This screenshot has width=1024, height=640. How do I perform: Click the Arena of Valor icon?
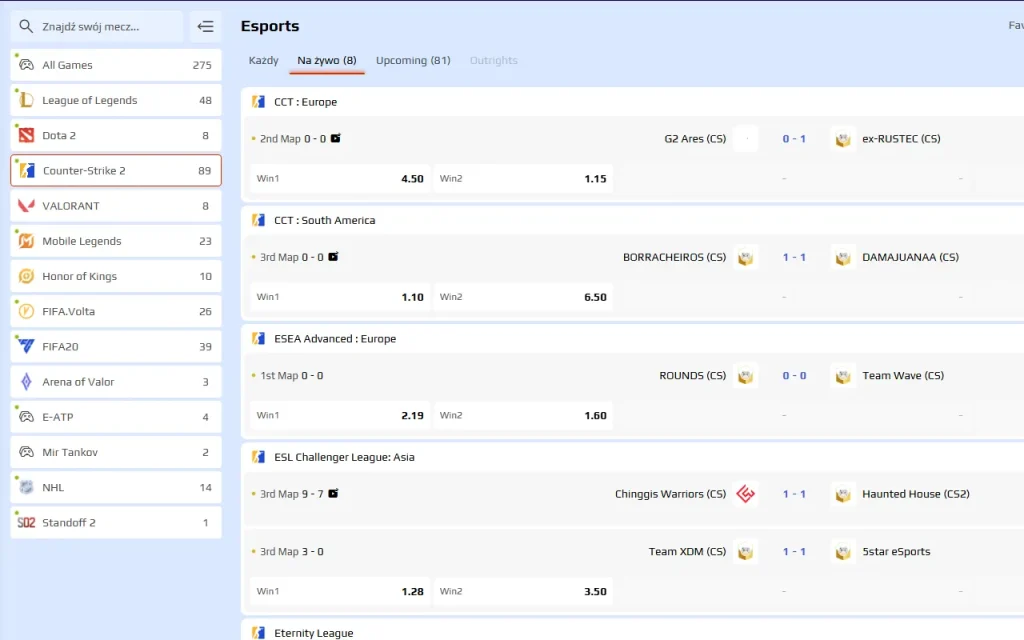tap(26, 382)
